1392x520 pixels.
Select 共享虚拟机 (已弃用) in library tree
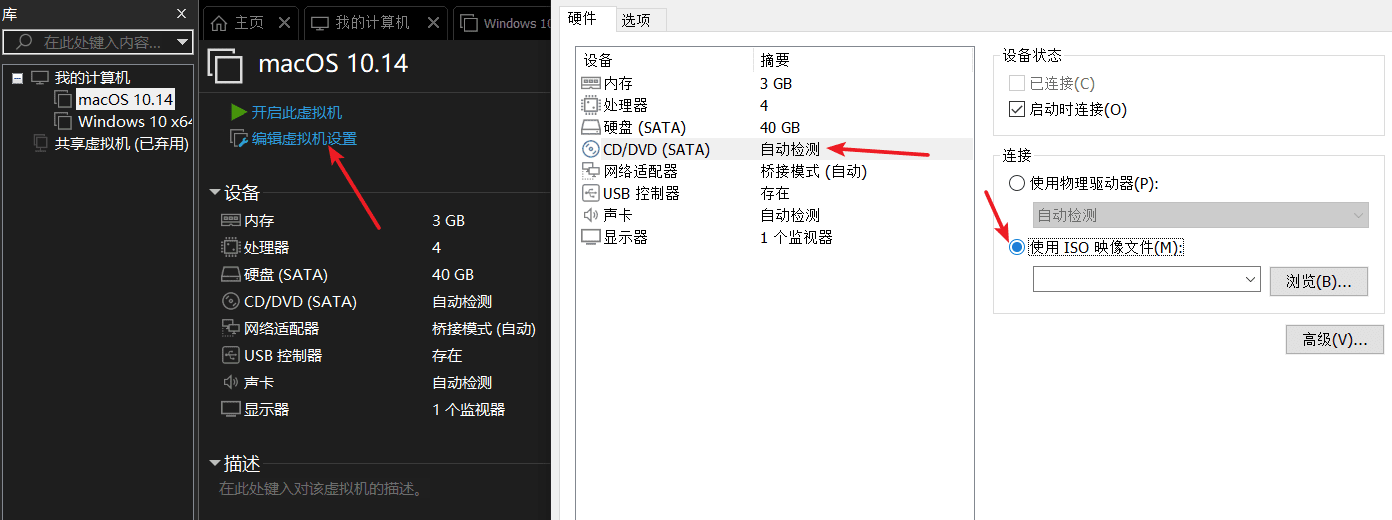click(x=121, y=144)
